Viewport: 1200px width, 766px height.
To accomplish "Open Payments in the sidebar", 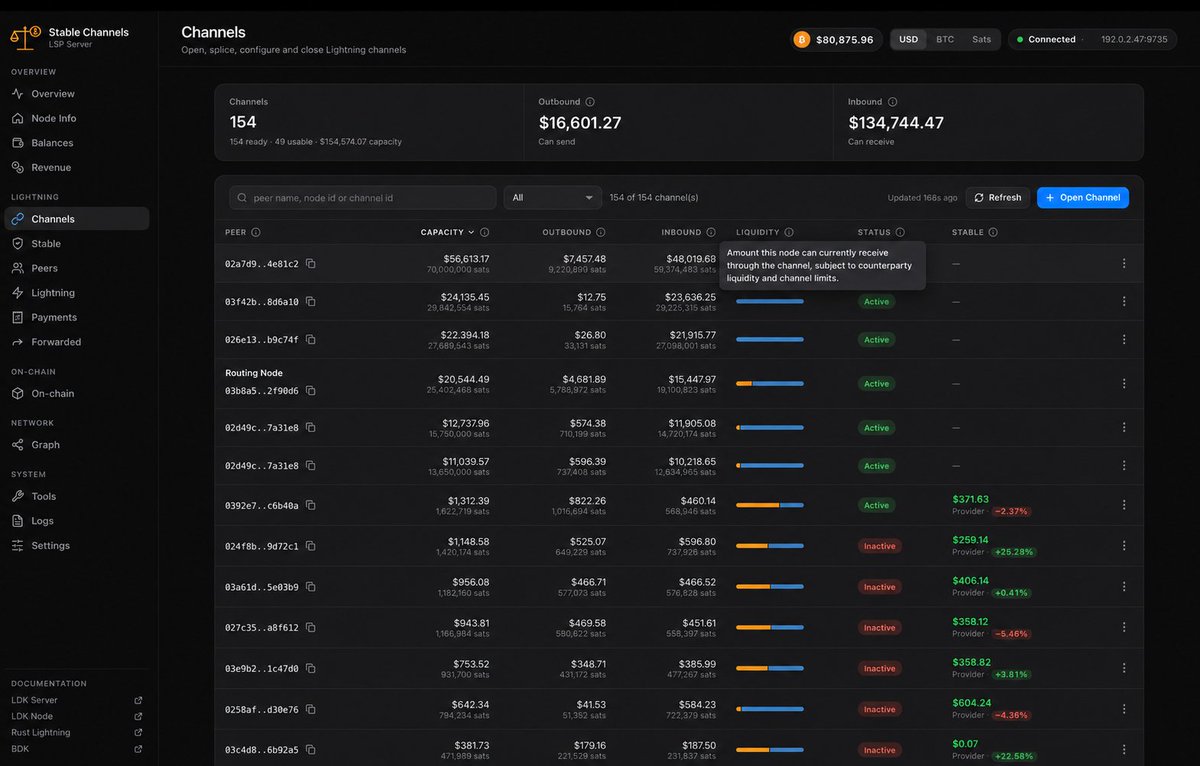I will (x=77, y=317).
